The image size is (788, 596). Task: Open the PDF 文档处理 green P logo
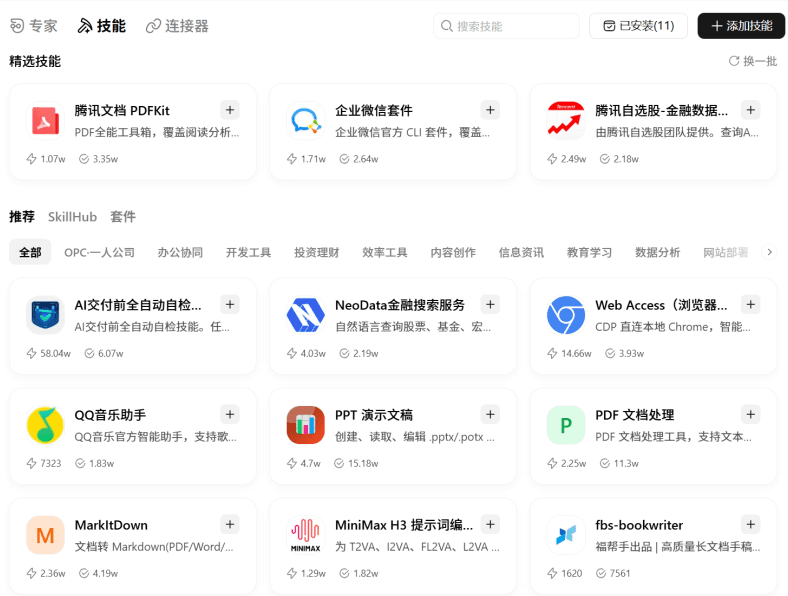(566, 425)
